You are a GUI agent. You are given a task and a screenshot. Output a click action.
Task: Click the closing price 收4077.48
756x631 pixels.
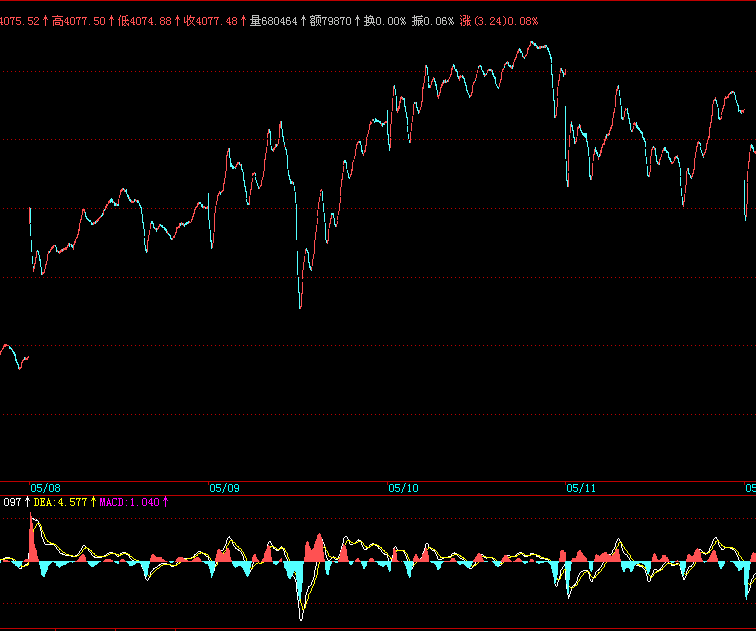coord(210,20)
